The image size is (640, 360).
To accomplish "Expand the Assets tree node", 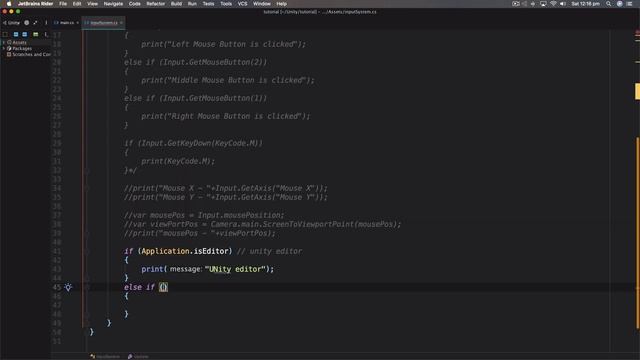I will click(4, 42).
